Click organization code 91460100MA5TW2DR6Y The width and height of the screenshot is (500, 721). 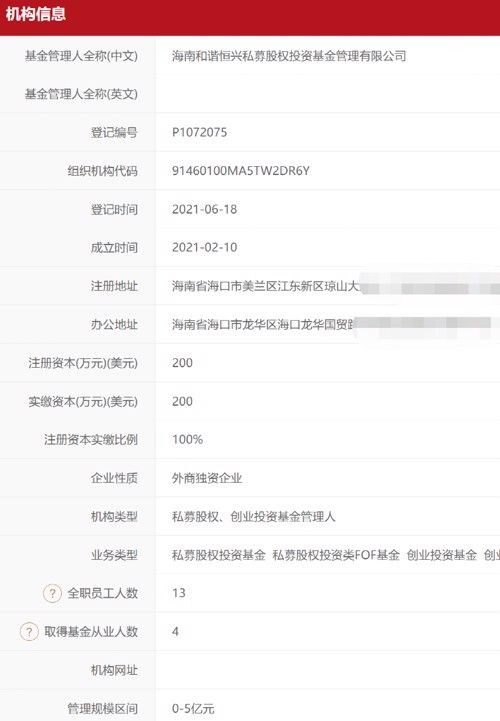tap(241, 171)
